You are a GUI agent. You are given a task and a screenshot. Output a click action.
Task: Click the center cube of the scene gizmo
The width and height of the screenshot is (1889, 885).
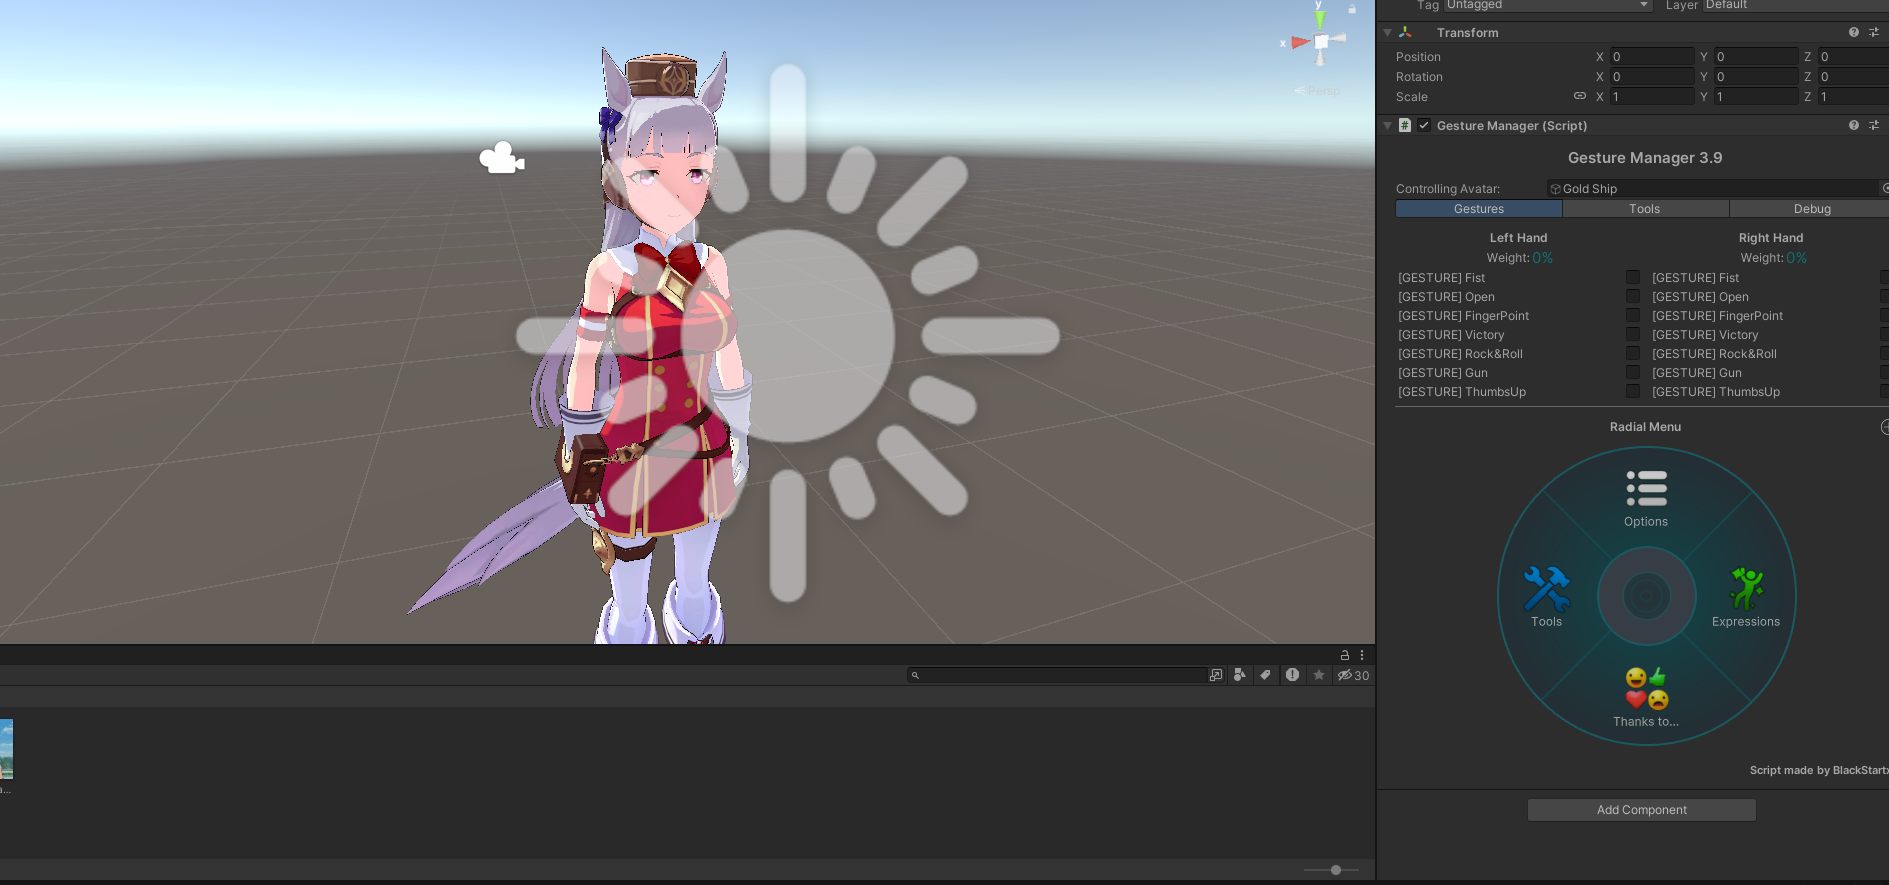pos(1321,42)
